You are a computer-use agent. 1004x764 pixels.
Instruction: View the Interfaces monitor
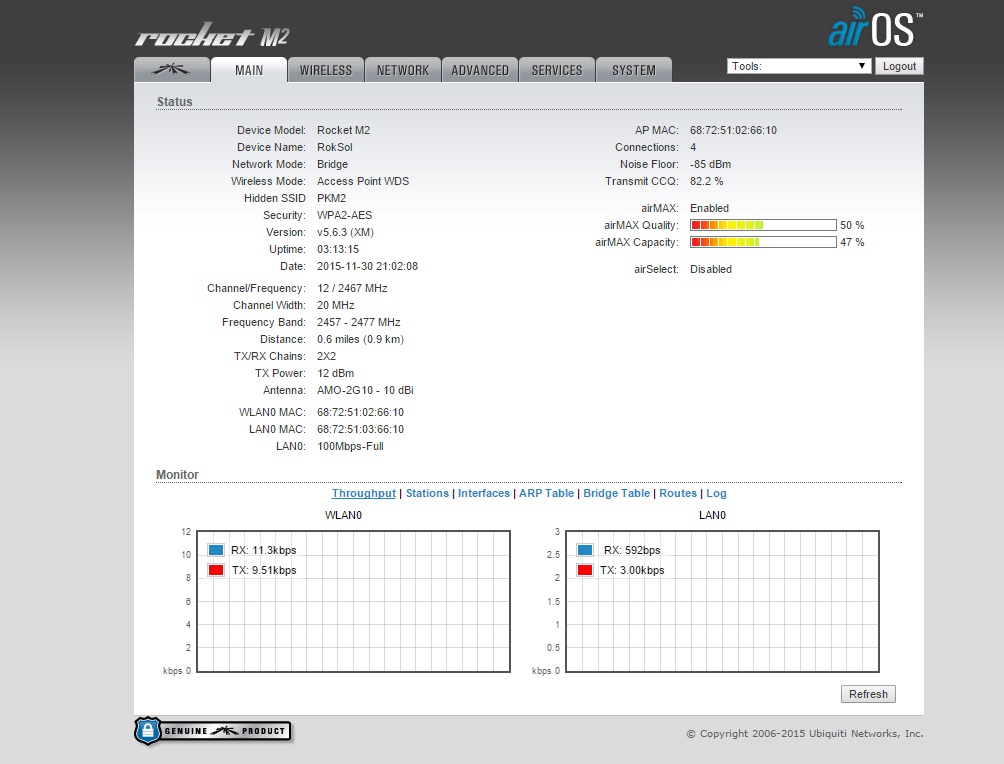point(483,493)
